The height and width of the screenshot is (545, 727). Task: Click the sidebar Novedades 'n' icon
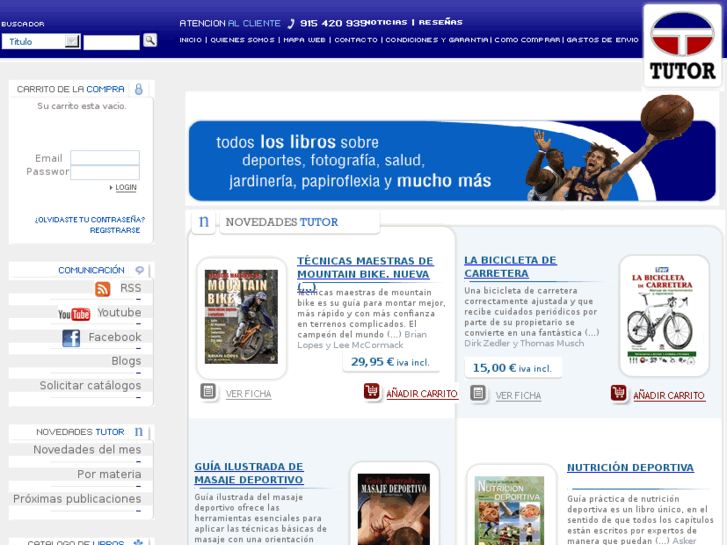[x=139, y=432]
